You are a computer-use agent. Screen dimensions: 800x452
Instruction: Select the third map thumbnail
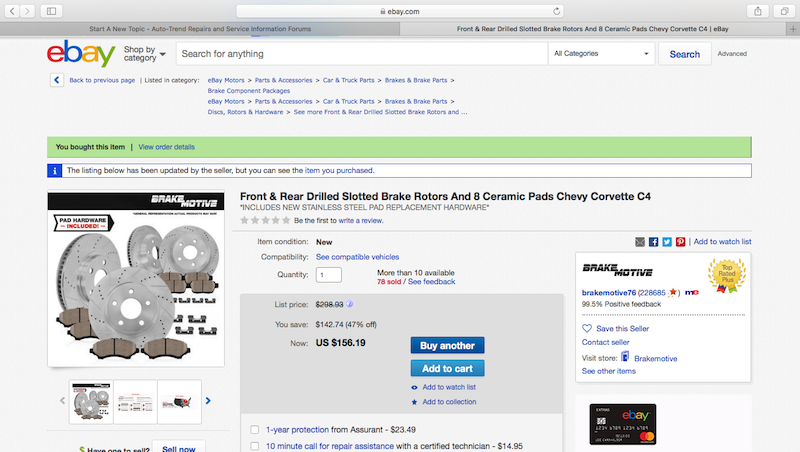179,401
